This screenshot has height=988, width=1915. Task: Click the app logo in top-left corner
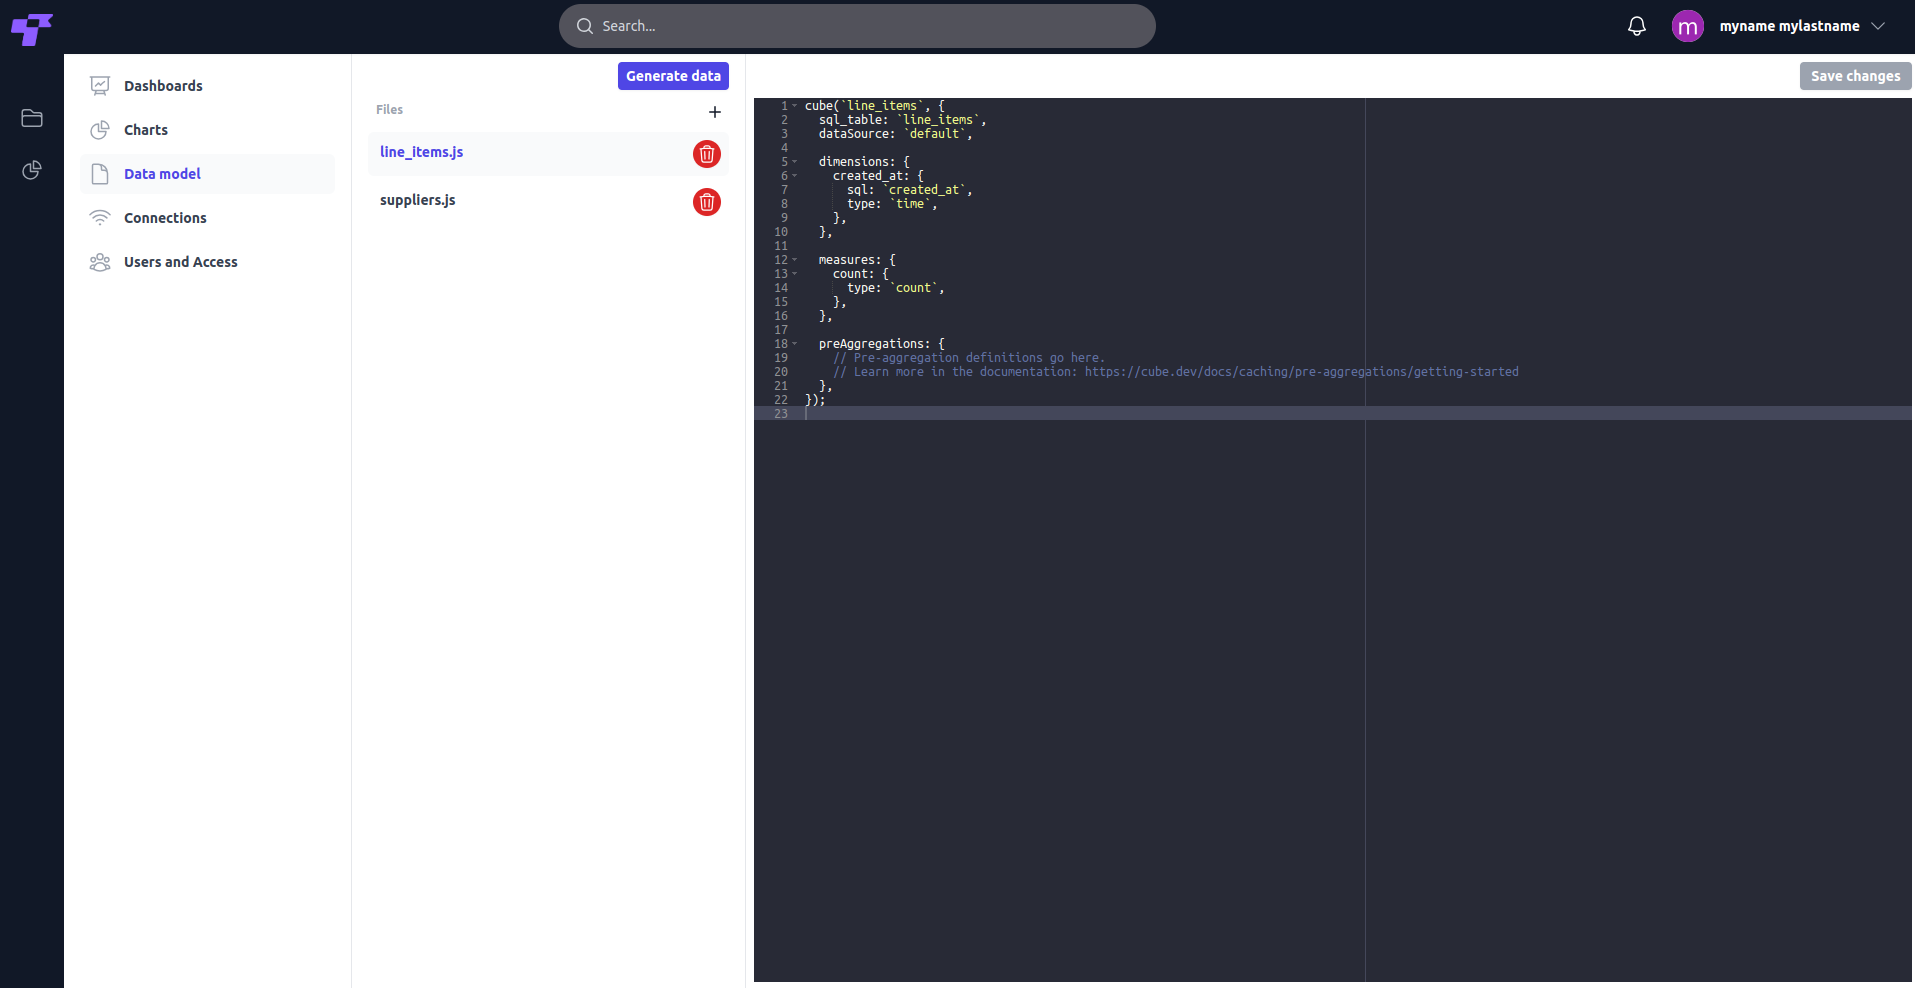click(31, 29)
